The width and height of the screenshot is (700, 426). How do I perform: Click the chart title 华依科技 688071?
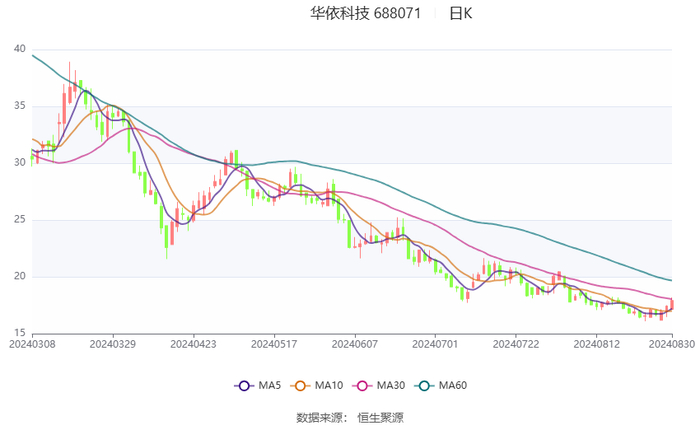point(366,13)
